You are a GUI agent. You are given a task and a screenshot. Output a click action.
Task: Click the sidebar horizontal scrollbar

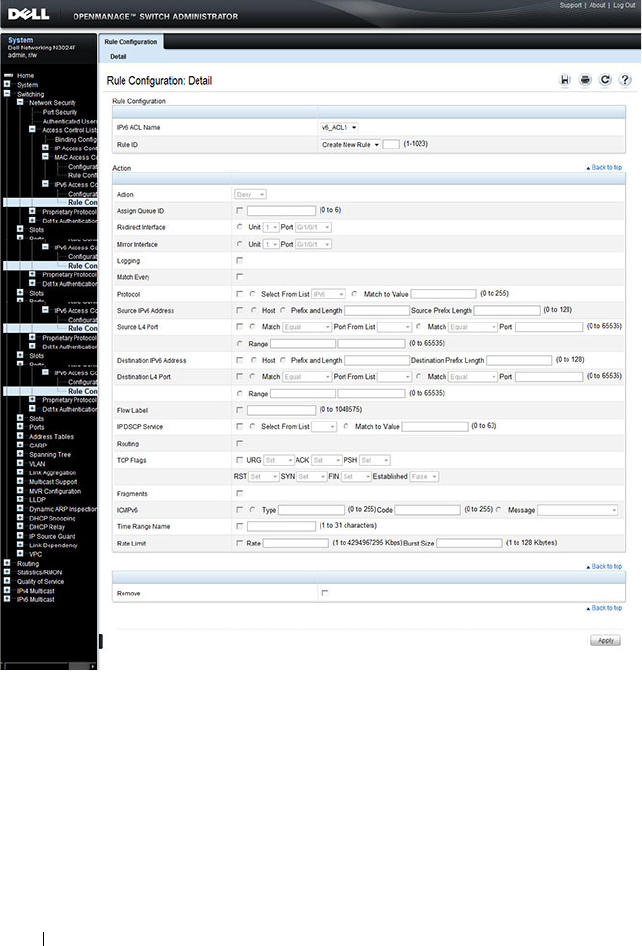48,666
